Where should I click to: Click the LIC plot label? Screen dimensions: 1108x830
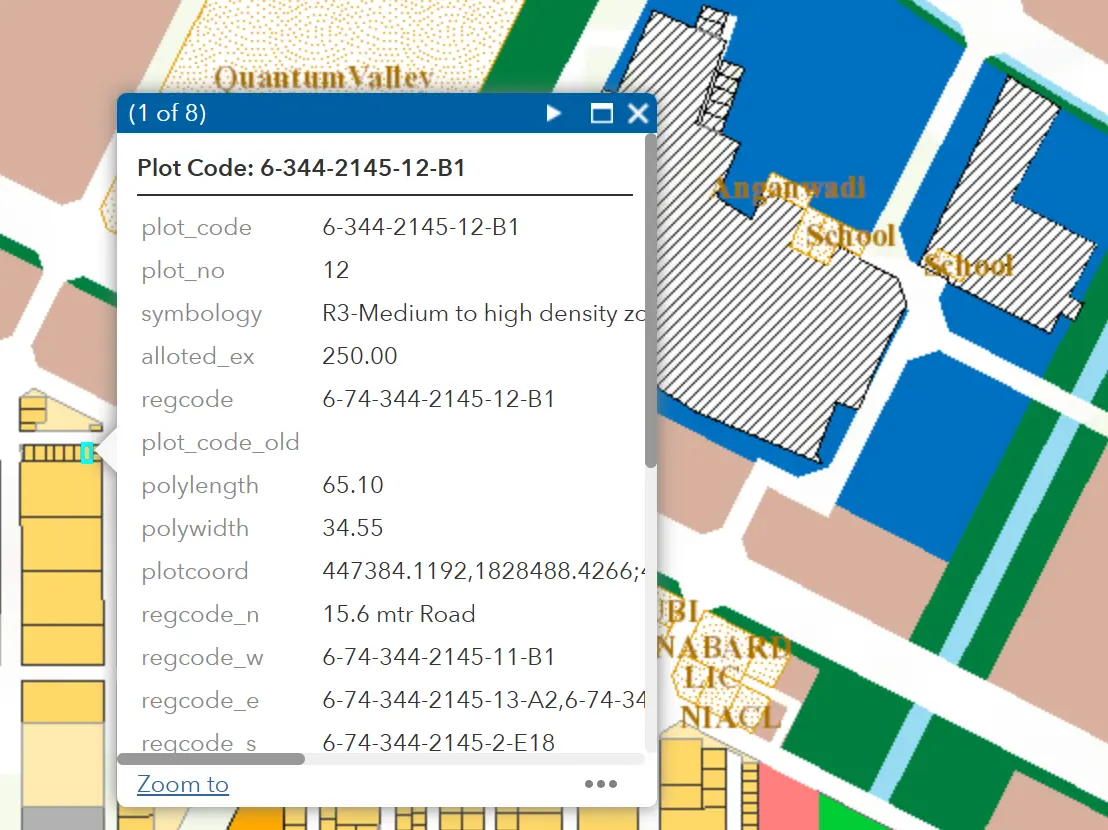click(x=707, y=680)
